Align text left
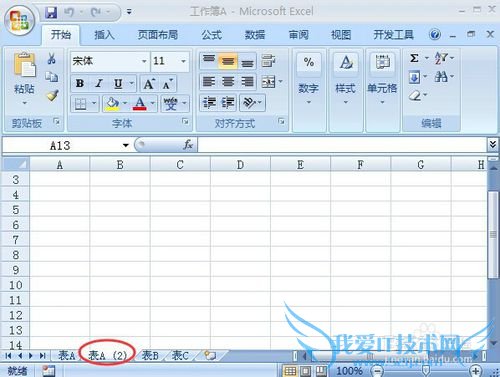Image resolution: width=500 pixels, height=377 pixels. pos(209,82)
